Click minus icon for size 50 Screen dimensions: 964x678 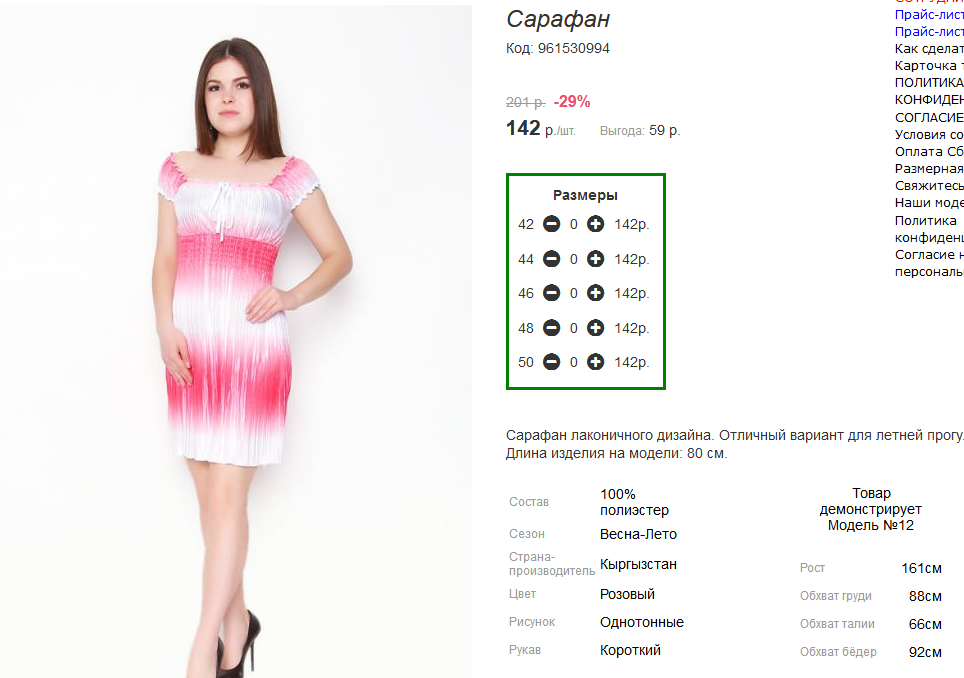[x=551, y=362]
